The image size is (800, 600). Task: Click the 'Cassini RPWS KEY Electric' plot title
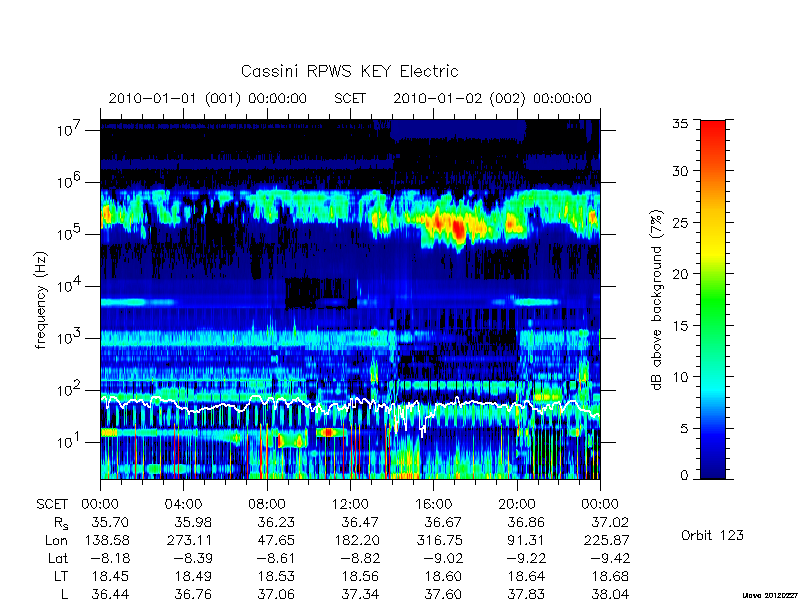(349, 71)
